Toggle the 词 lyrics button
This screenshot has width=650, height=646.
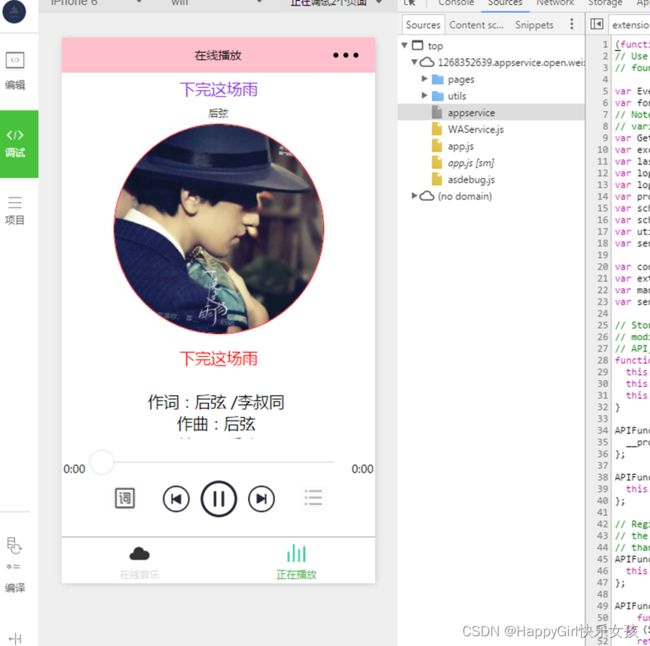(x=124, y=498)
